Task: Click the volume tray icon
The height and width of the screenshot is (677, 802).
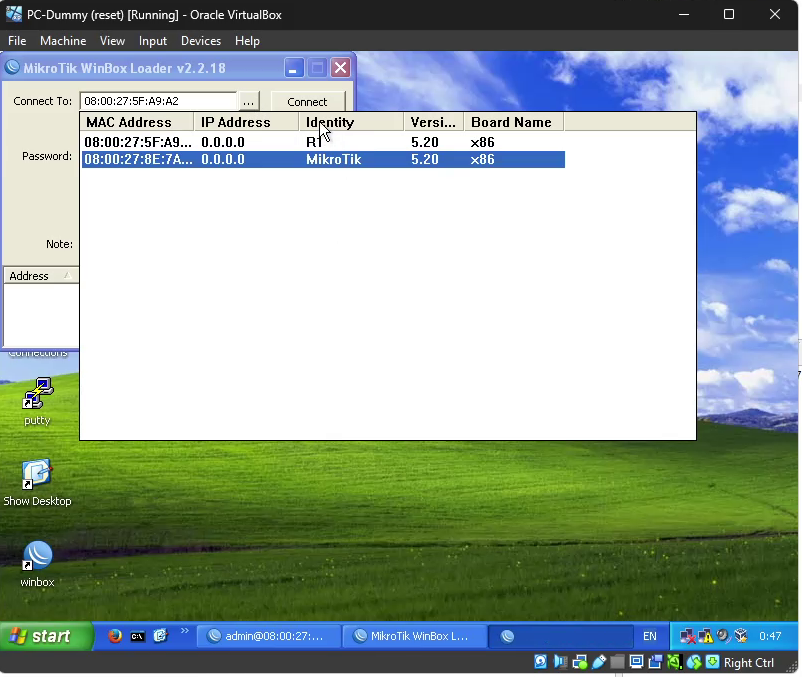Action: pyautogui.click(x=723, y=636)
